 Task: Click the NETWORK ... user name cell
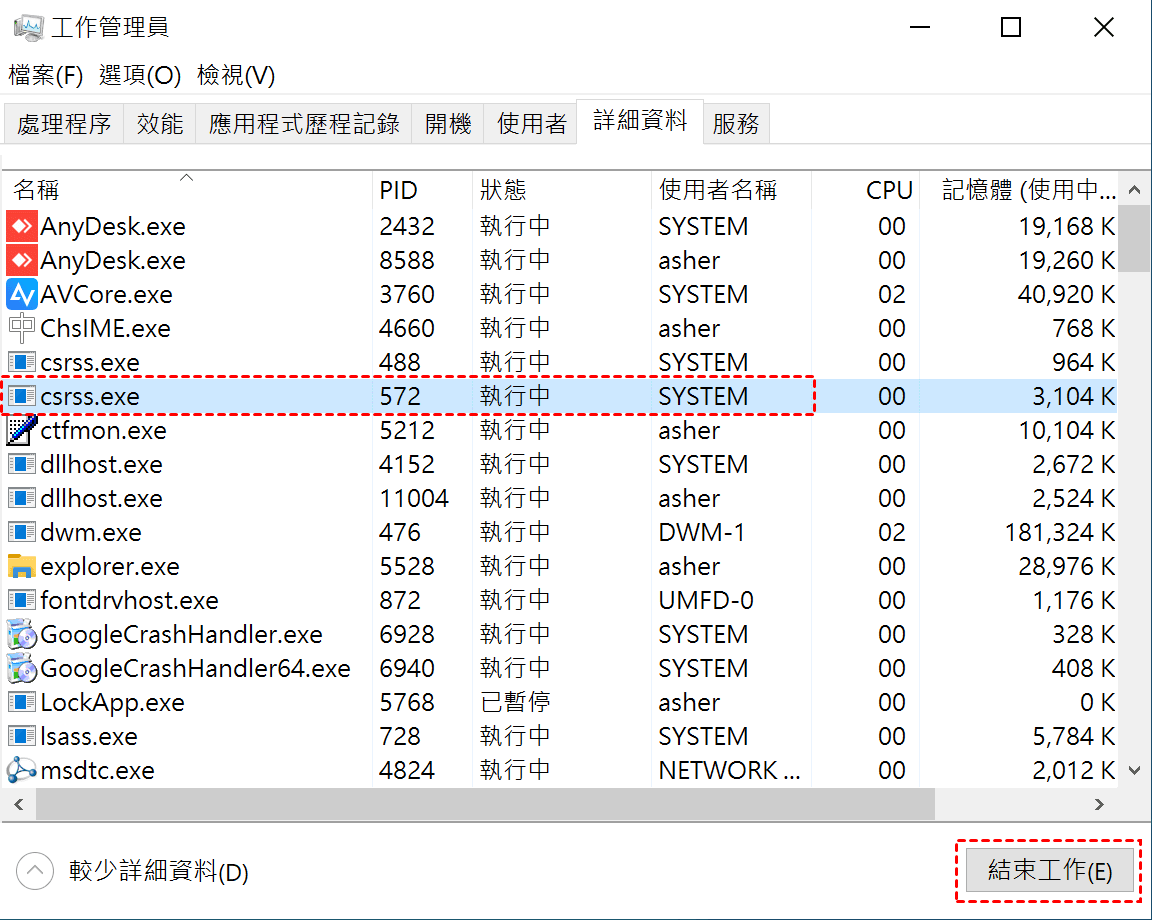tap(729, 770)
